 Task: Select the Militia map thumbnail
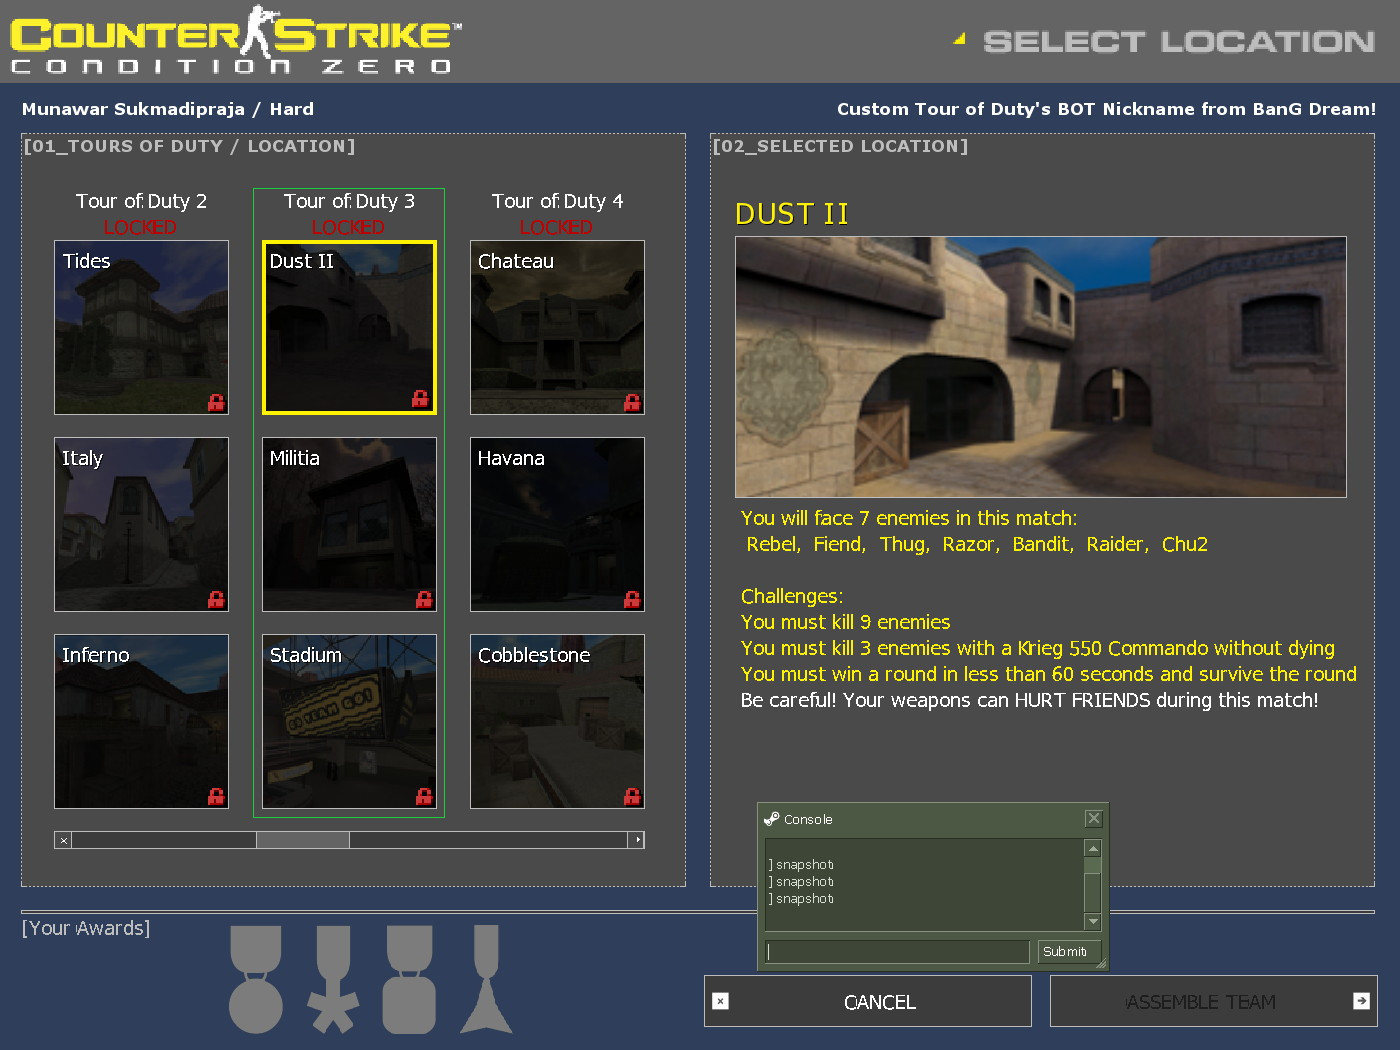tap(348, 524)
